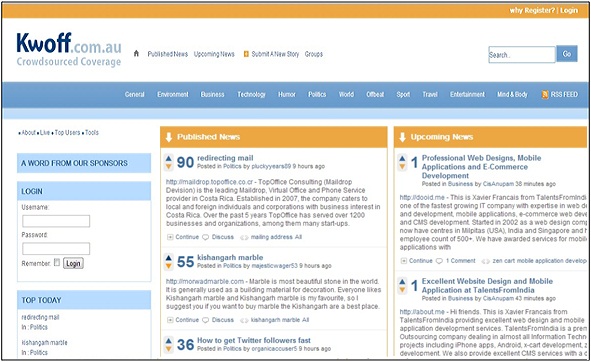Click the Username input field
This screenshot has width=591, height=362.
pyautogui.click(x=56, y=221)
